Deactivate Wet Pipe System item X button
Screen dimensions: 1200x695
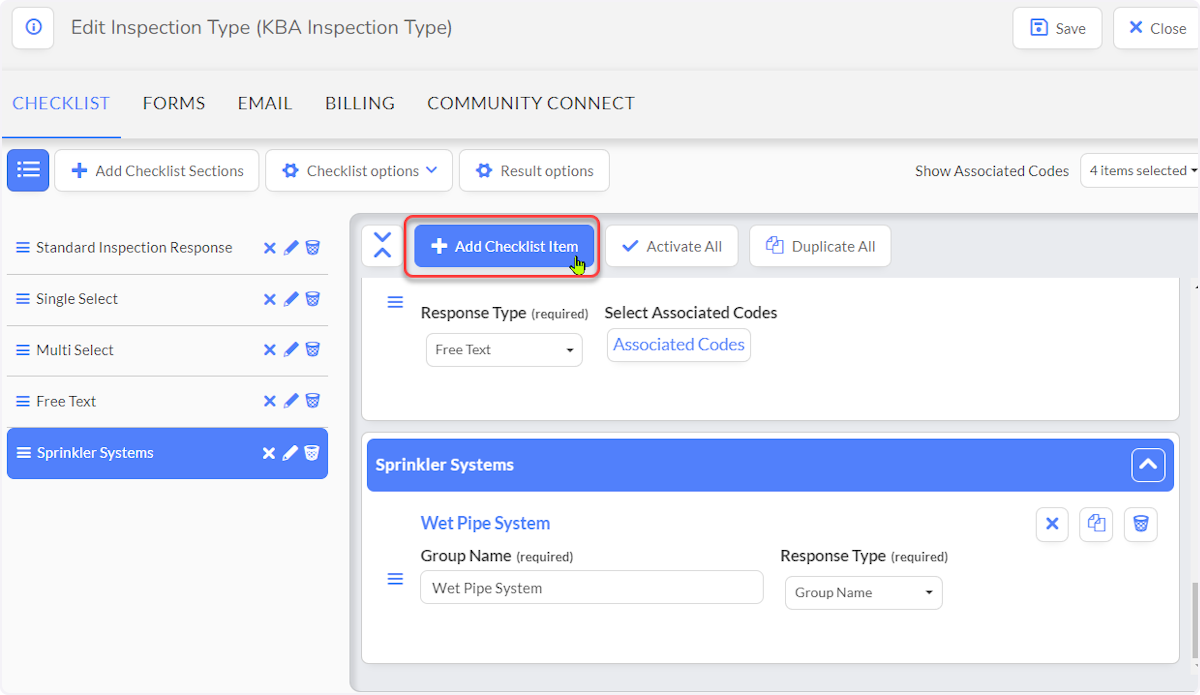(x=1052, y=524)
